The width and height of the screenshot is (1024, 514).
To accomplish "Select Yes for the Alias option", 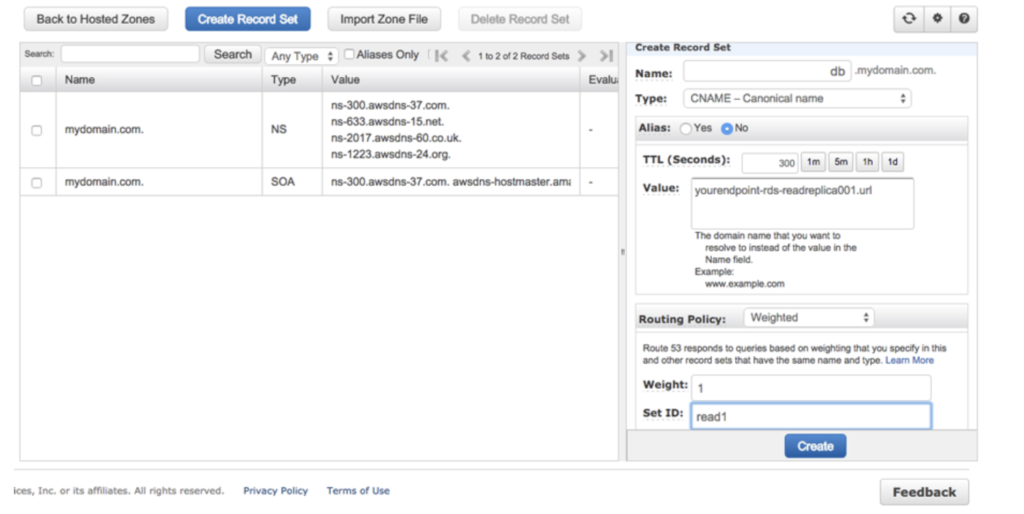I will 685,129.
